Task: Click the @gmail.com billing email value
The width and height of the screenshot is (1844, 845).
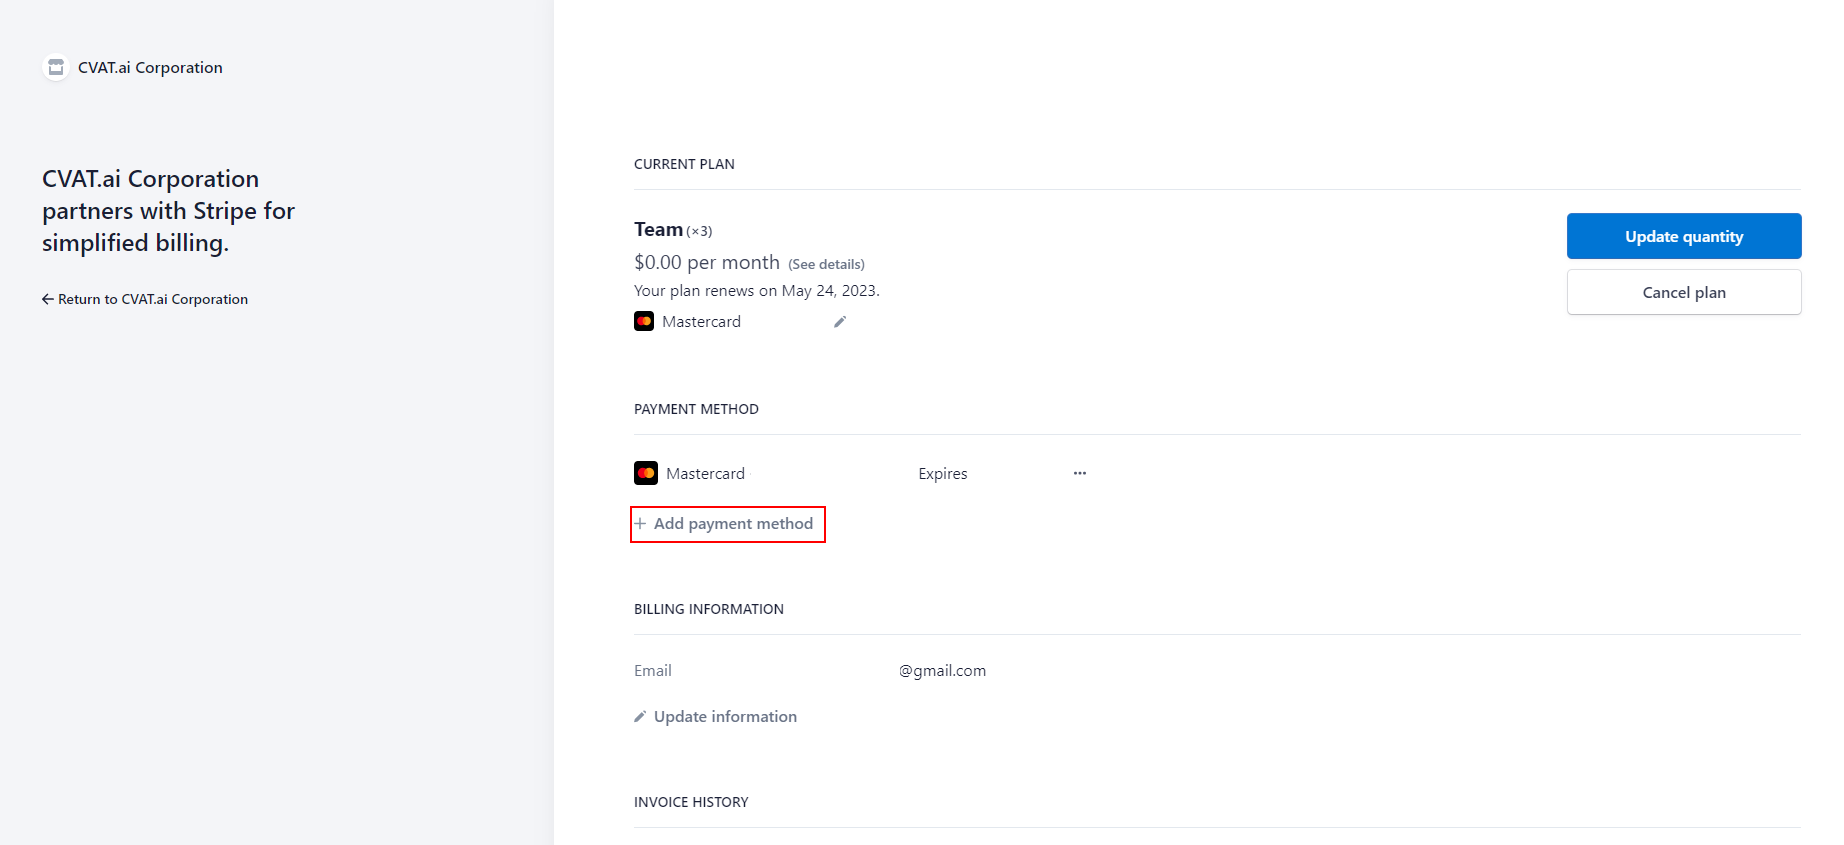Action: [942, 671]
